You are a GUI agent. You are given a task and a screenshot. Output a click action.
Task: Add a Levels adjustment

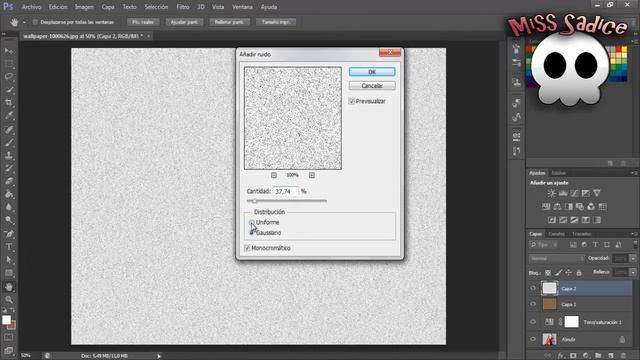point(563,193)
